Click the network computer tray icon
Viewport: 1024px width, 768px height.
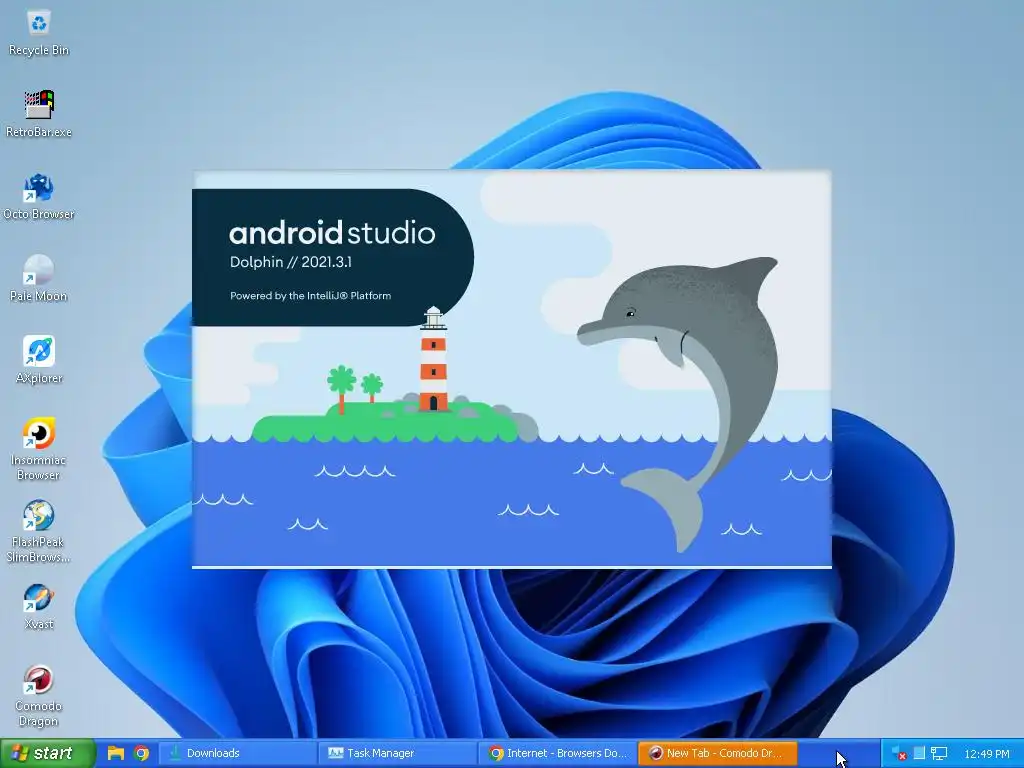(x=938, y=754)
